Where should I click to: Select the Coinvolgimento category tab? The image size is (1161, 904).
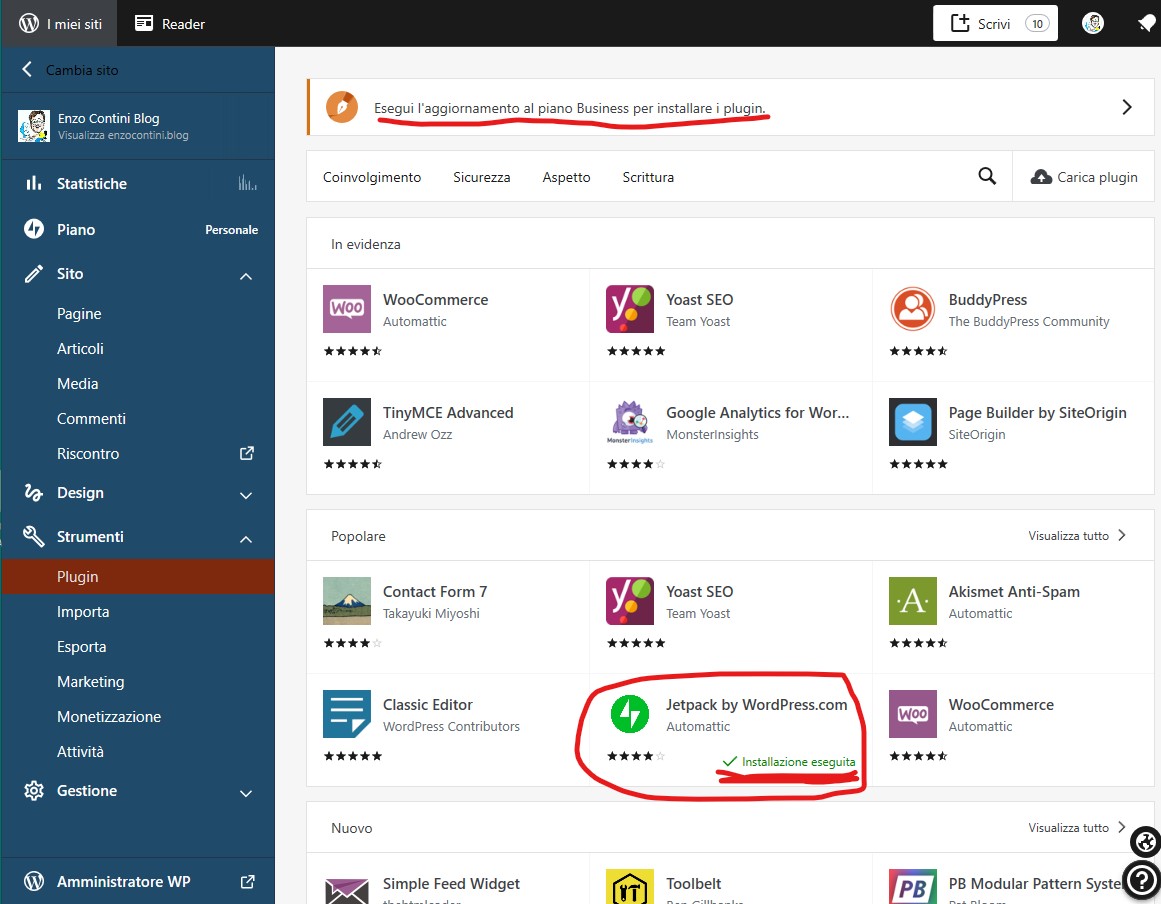coord(372,177)
